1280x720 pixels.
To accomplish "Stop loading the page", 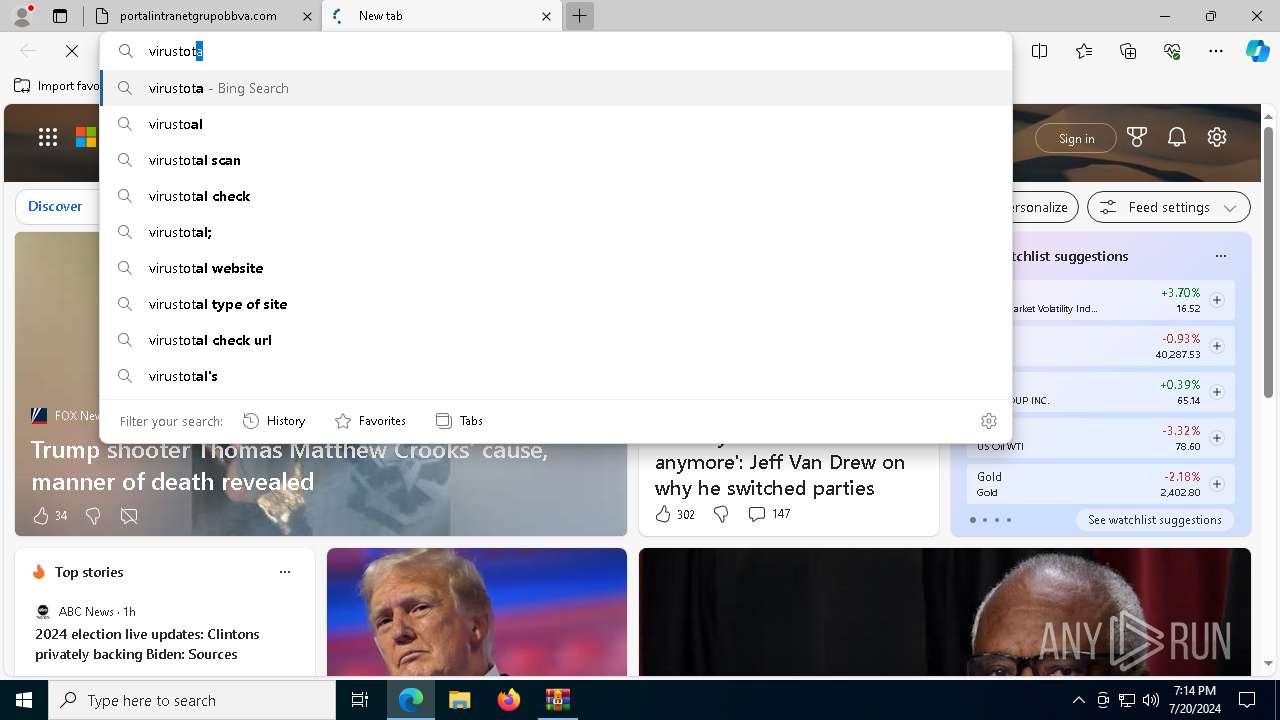I will [72, 51].
